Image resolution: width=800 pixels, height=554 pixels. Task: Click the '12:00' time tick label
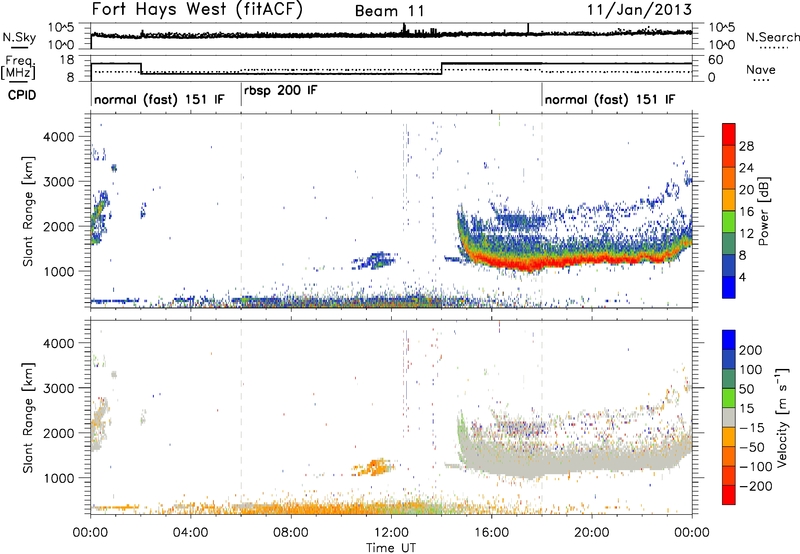tap(391, 533)
